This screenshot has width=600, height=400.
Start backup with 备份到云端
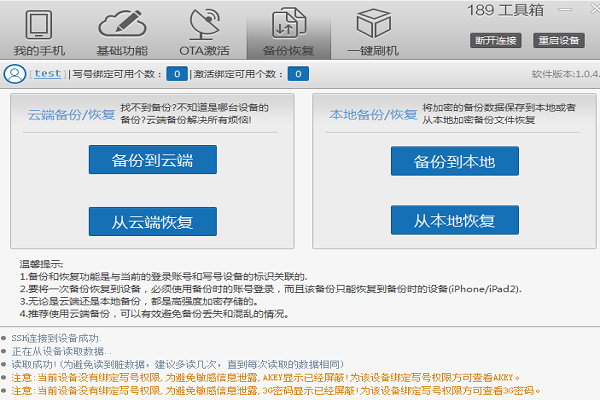tap(153, 160)
